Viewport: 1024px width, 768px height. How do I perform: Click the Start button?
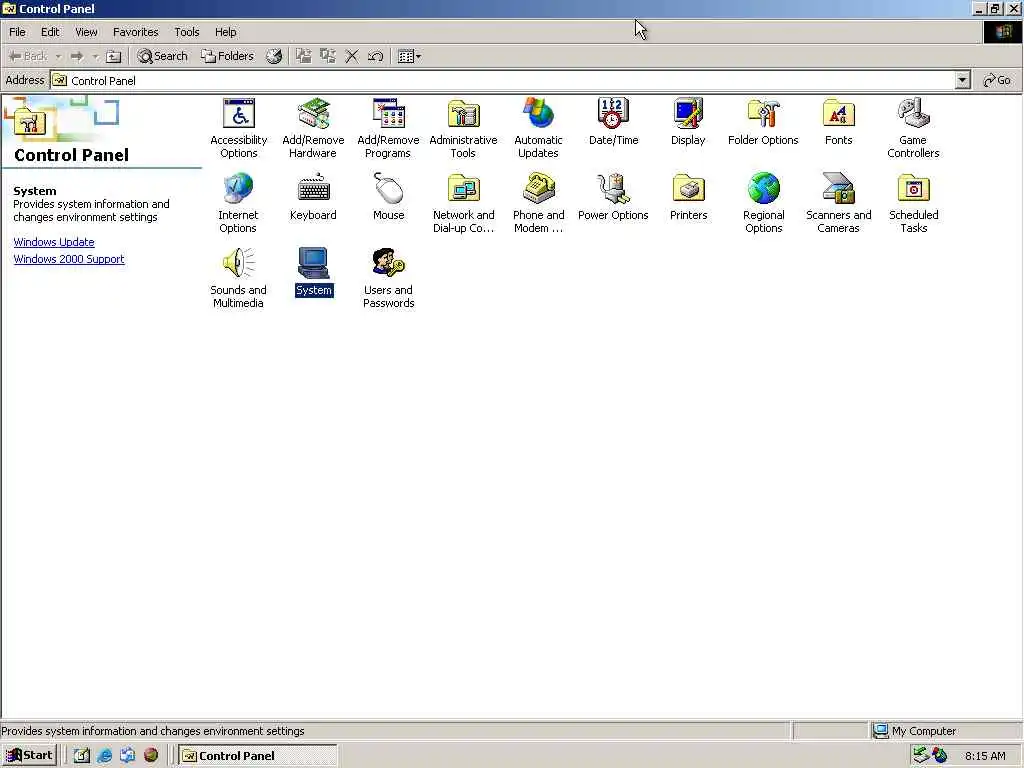pos(29,756)
